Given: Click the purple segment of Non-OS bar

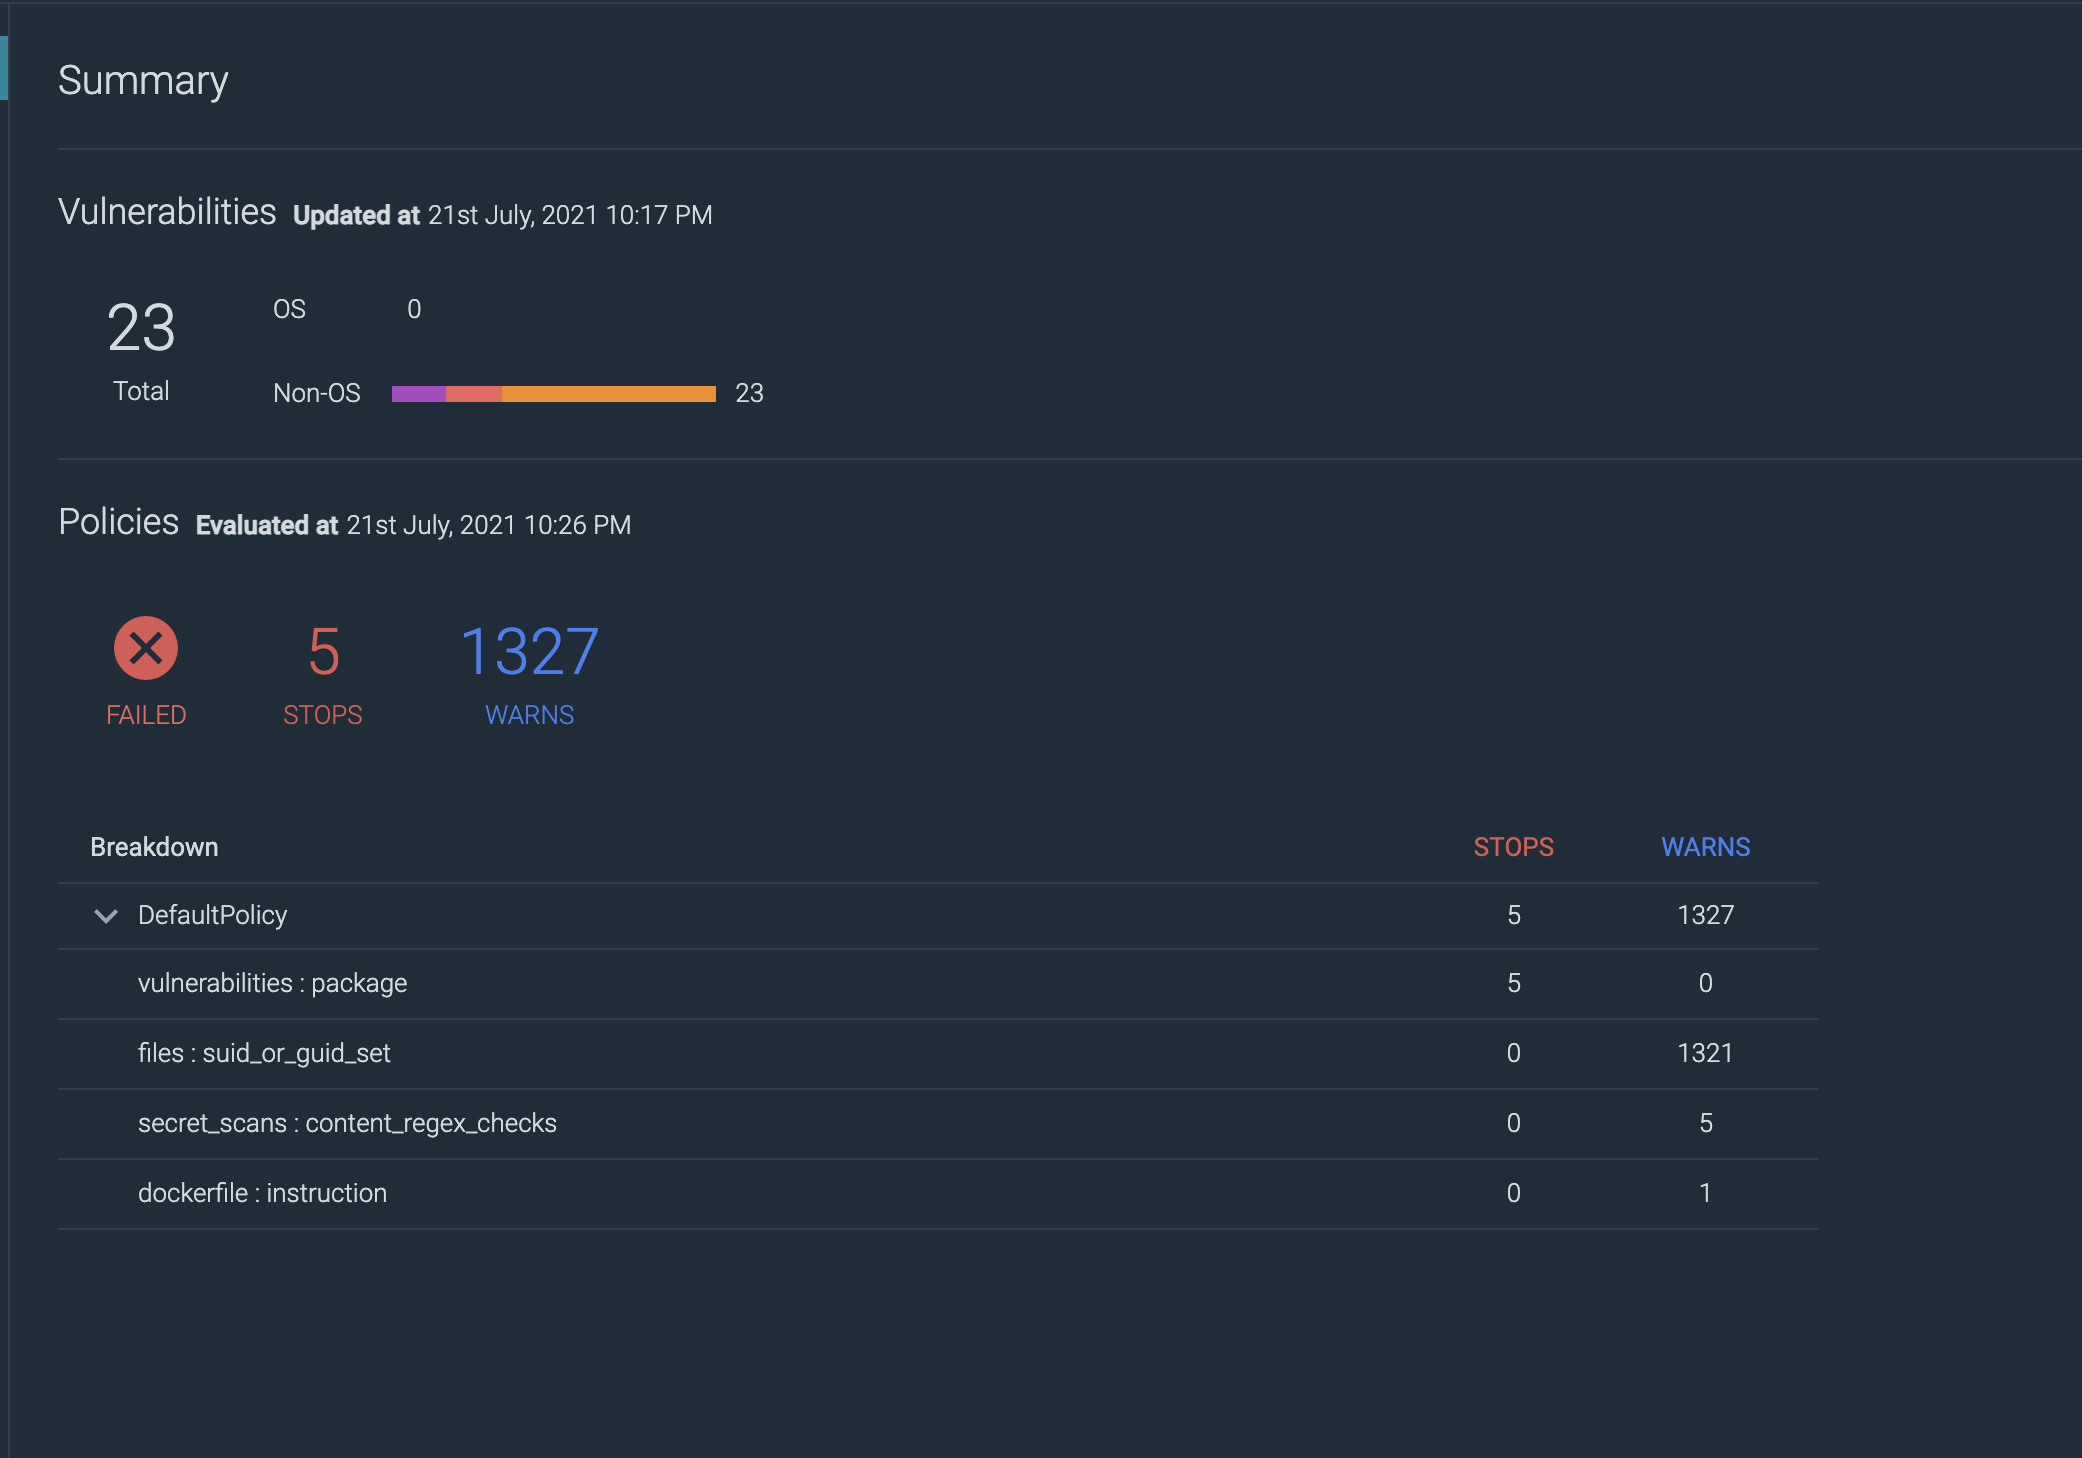Looking at the screenshot, I should coord(419,394).
